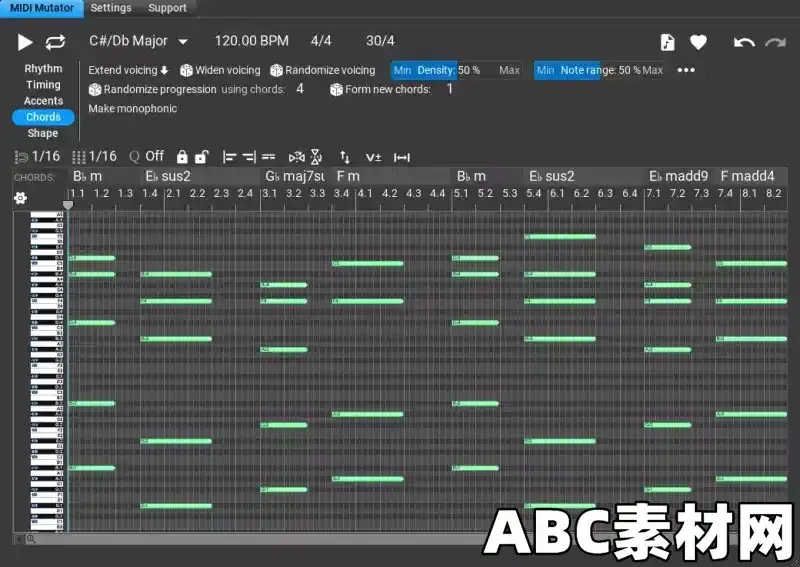The width and height of the screenshot is (800, 567).
Task: Click the timeline at position 3.1
Action: pyautogui.click(x=269, y=193)
